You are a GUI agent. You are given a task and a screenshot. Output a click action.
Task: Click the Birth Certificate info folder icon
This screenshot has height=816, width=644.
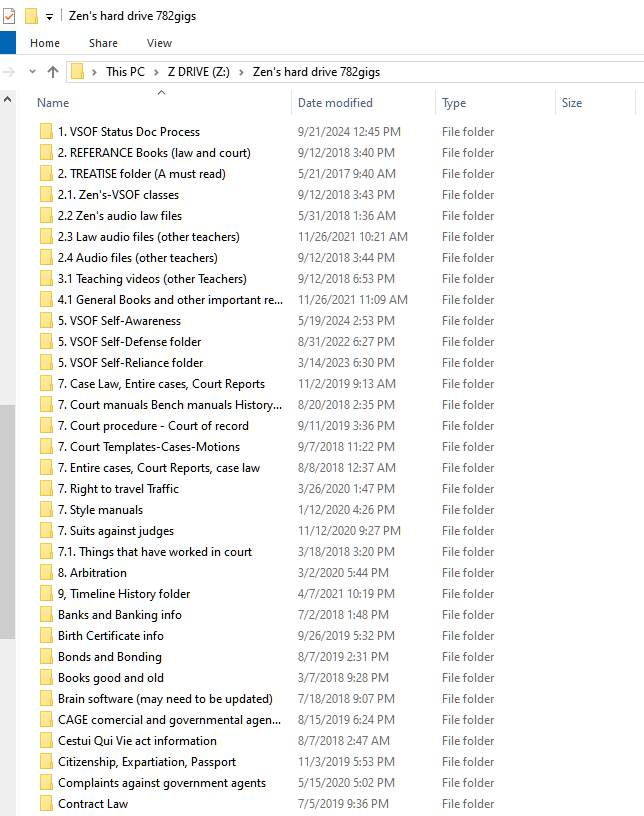click(46, 636)
